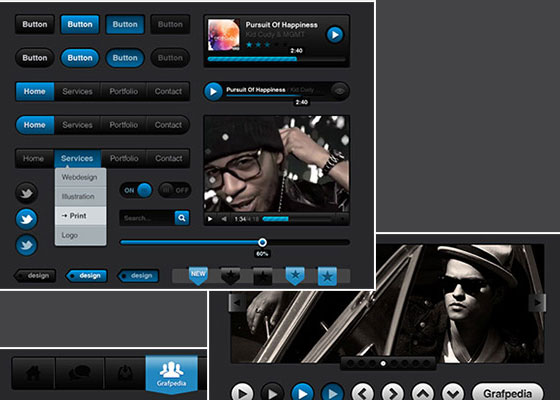Open the speech bubbles chat tab
The height and width of the screenshot is (400, 560).
click(x=80, y=373)
